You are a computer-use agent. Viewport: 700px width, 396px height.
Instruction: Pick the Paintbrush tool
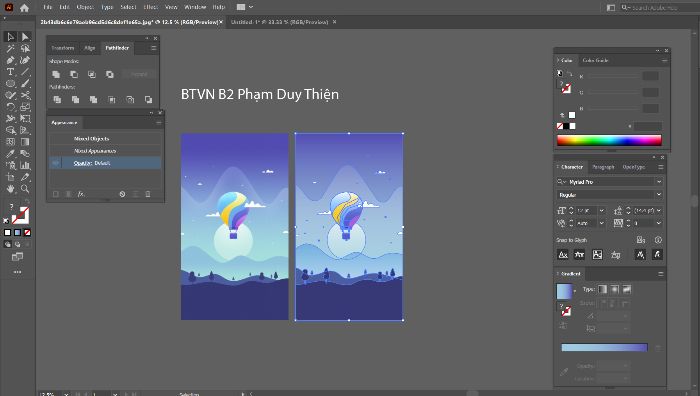pyautogui.click(x=25, y=83)
